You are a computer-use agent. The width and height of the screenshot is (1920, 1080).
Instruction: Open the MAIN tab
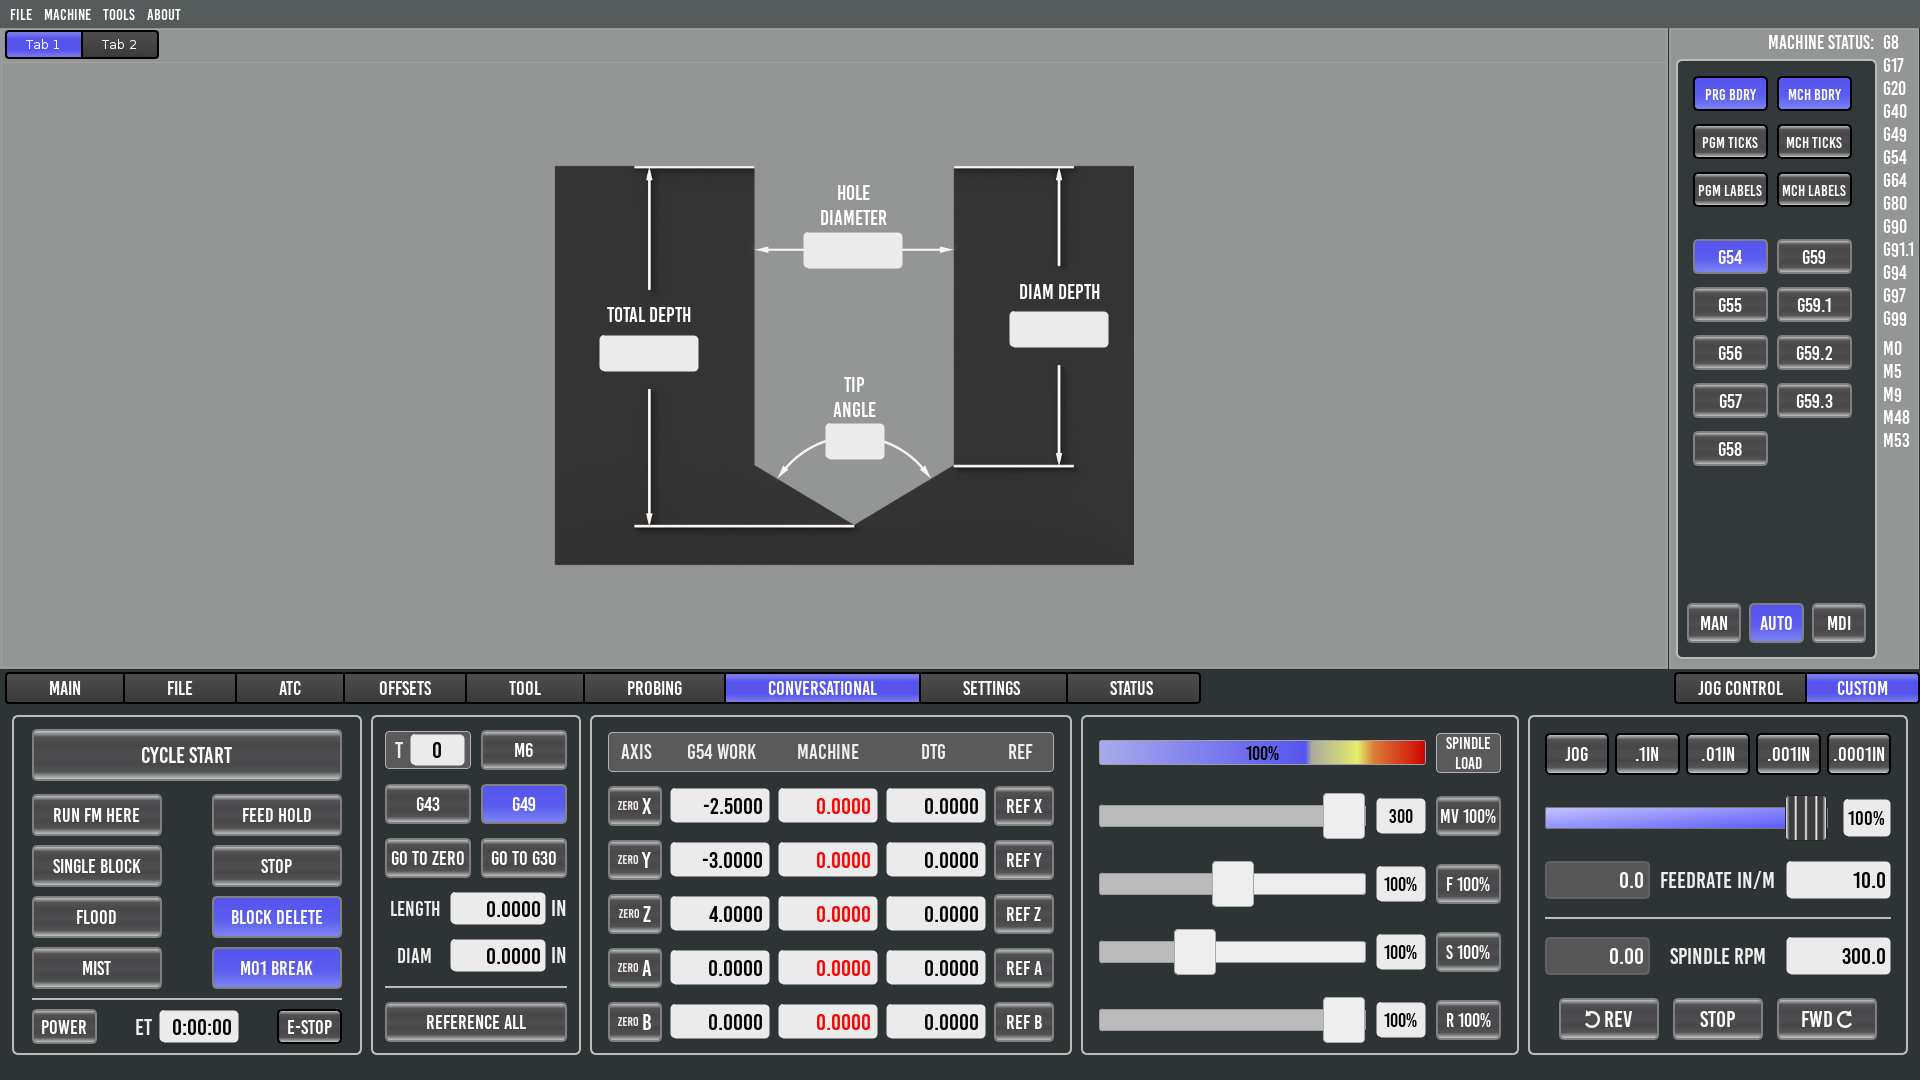point(65,688)
